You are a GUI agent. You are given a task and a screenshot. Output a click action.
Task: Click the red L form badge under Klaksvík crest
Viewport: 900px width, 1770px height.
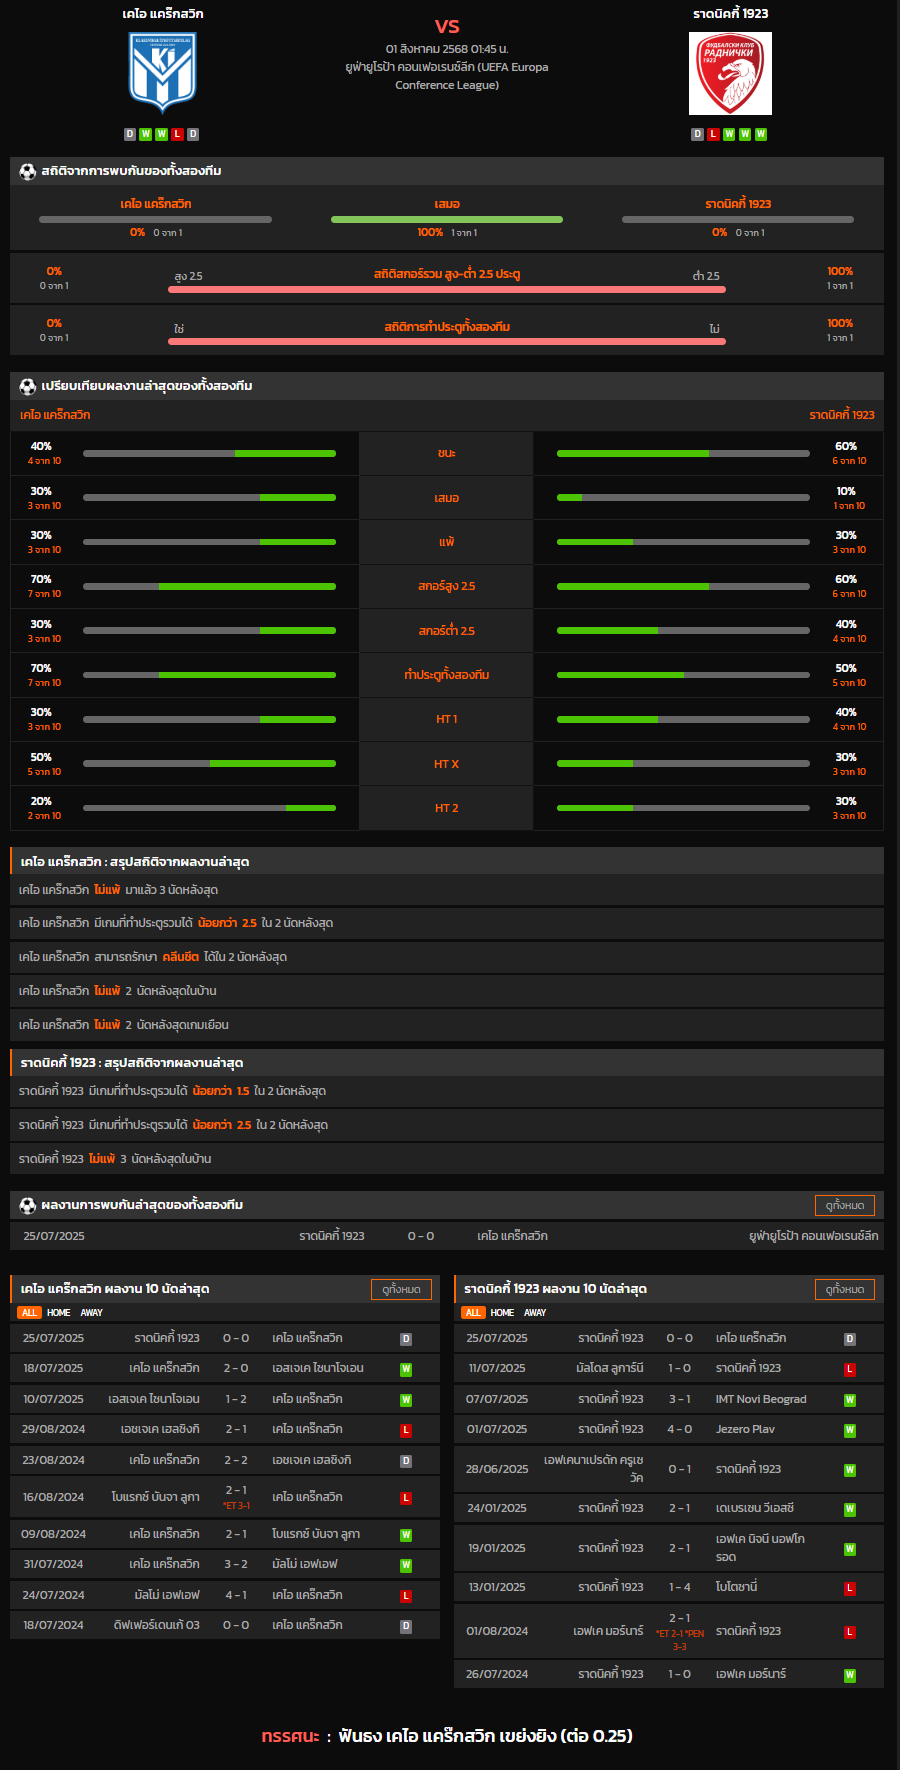click(177, 134)
